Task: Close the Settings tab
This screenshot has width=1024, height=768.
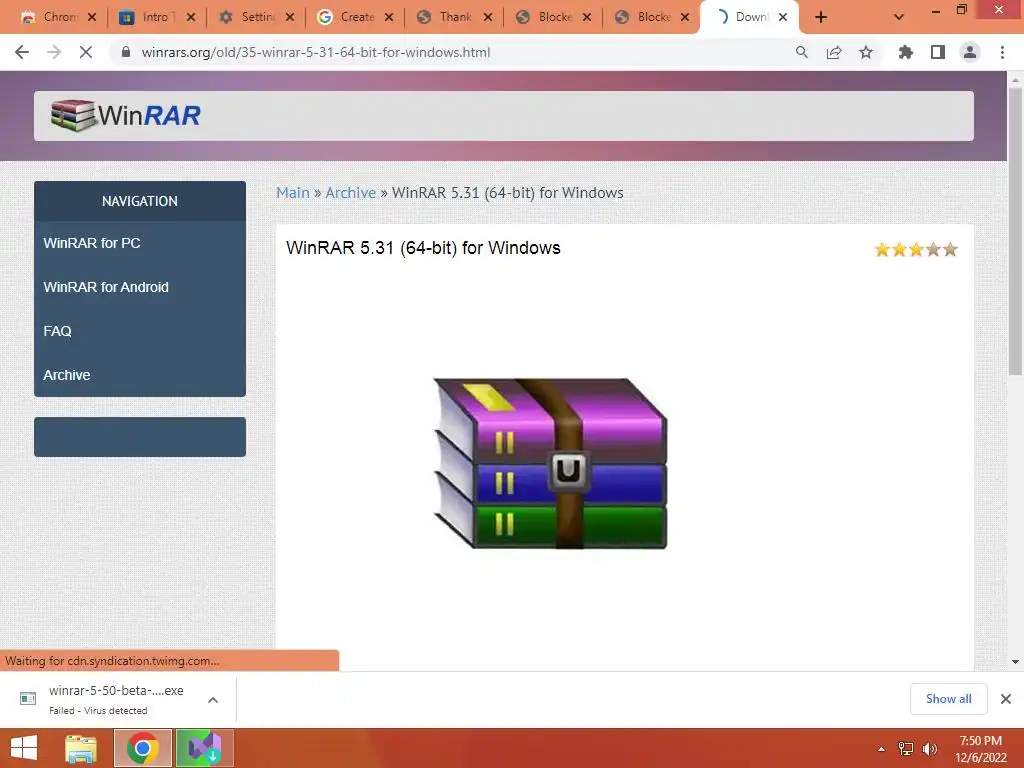Action: coord(290,17)
